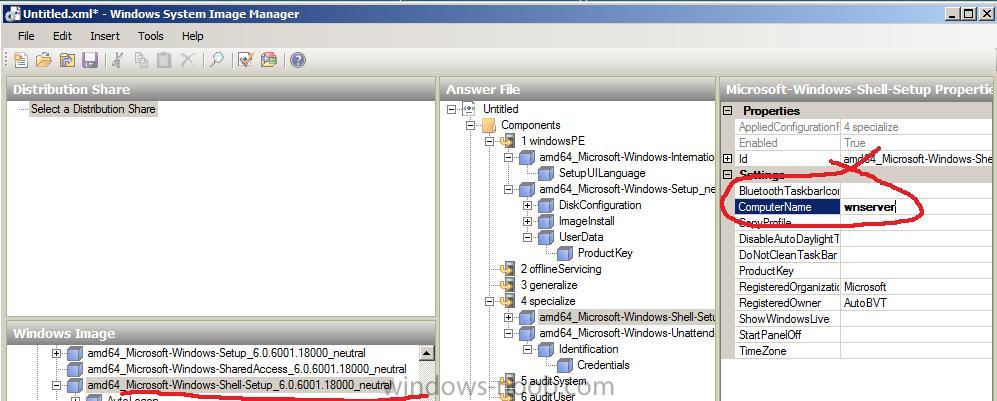Screen dimensions: 997x401
Task: Click the System Image Manager title bar icon
Action: (12, 13)
